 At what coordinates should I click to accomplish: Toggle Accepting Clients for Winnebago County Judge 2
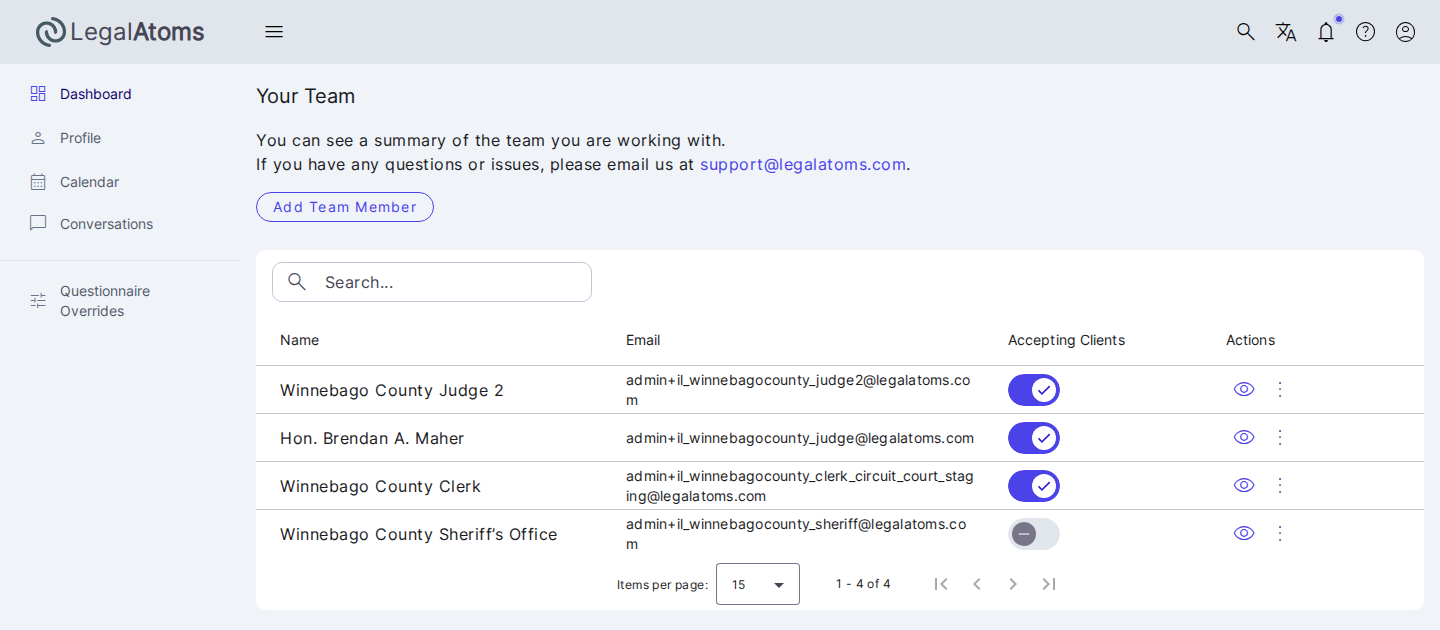click(x=1034, y=390)
